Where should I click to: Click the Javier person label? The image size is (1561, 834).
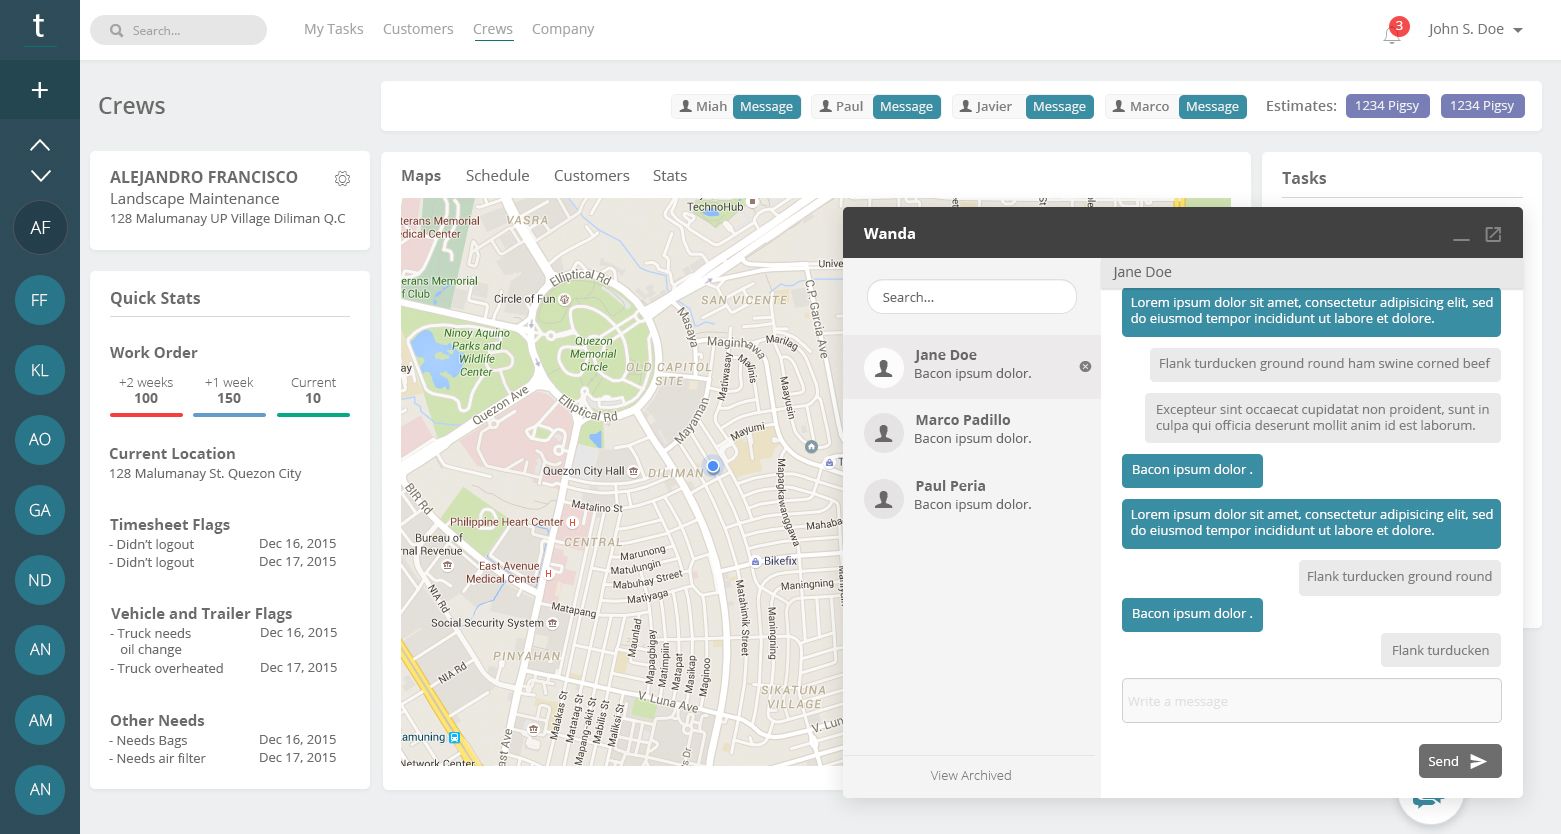985,106
